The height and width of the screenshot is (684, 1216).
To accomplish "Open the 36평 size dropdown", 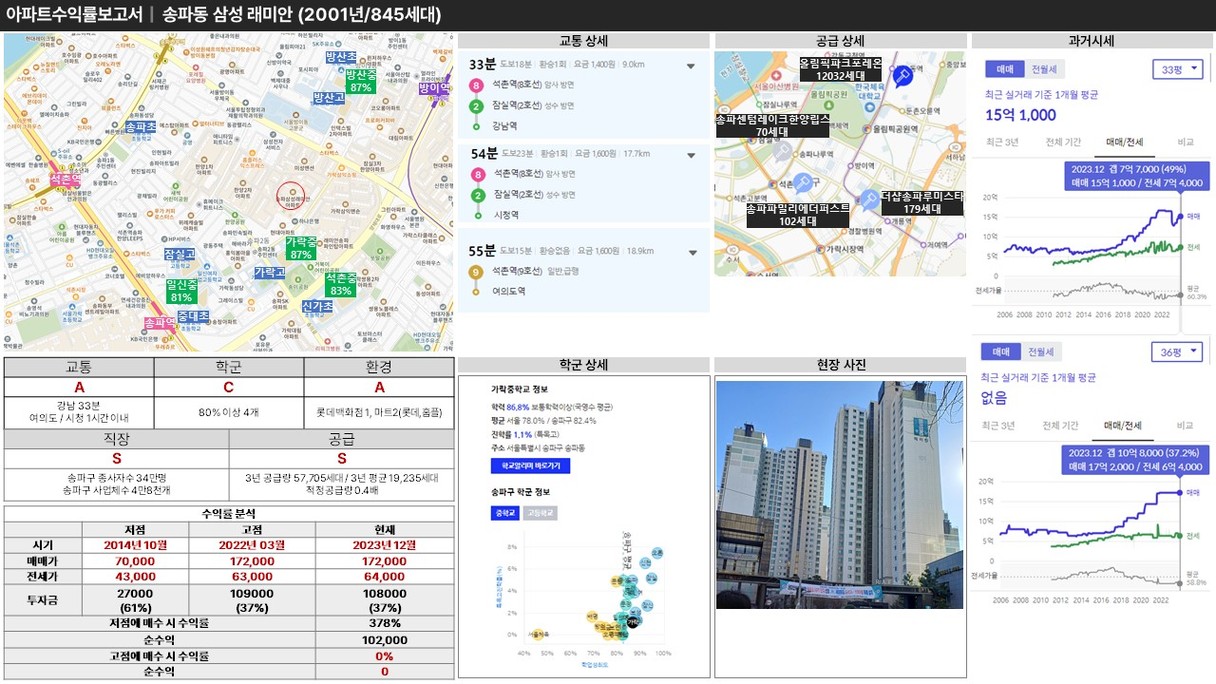I will point(1177,352).
